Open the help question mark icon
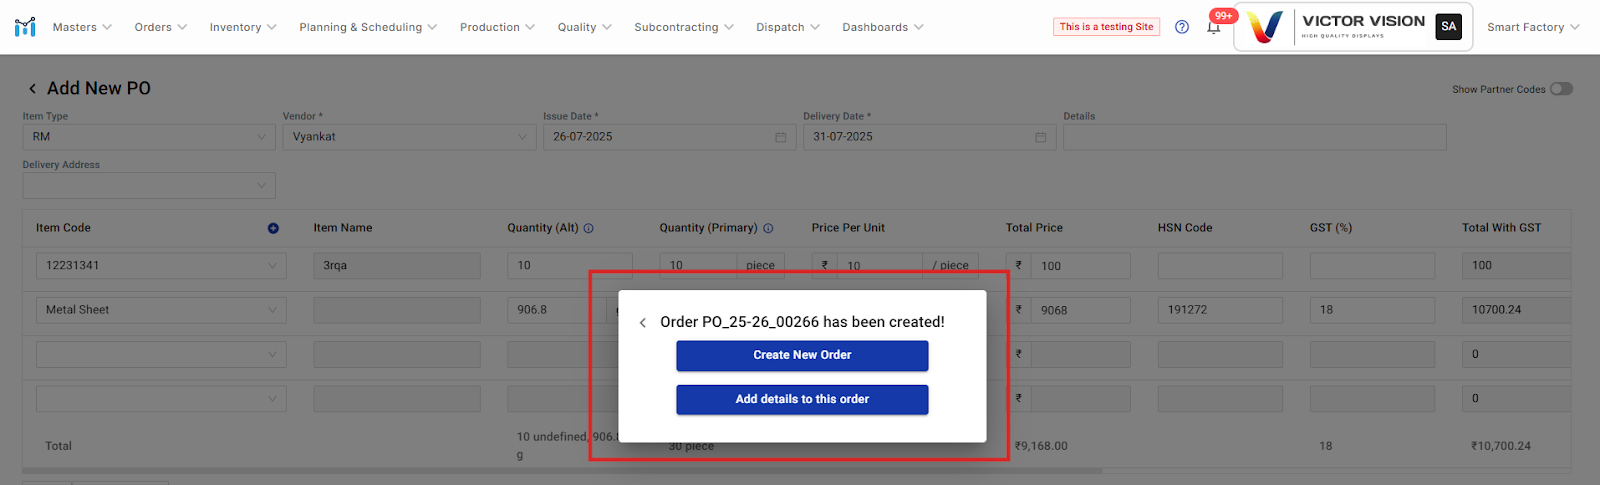Viewport: 1600px width, 485px height. [x=1182, y=27]
